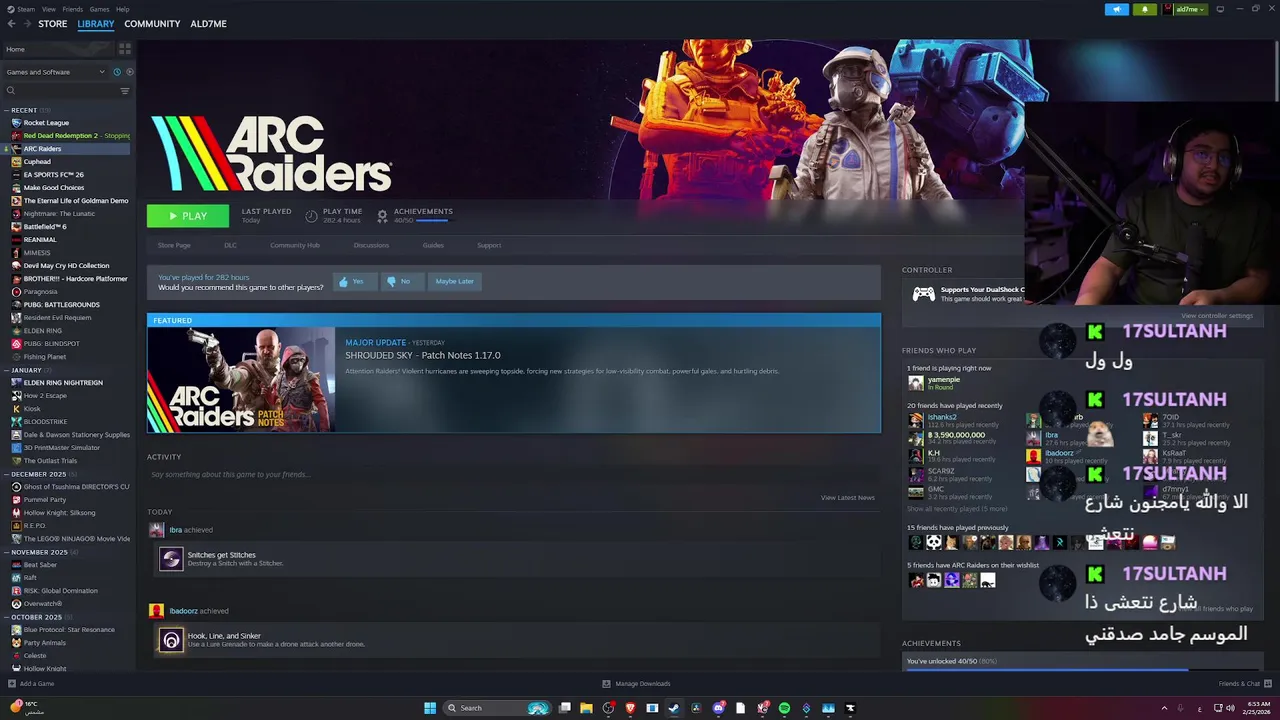Open advanced filters icon in library search

click(125, 91)
